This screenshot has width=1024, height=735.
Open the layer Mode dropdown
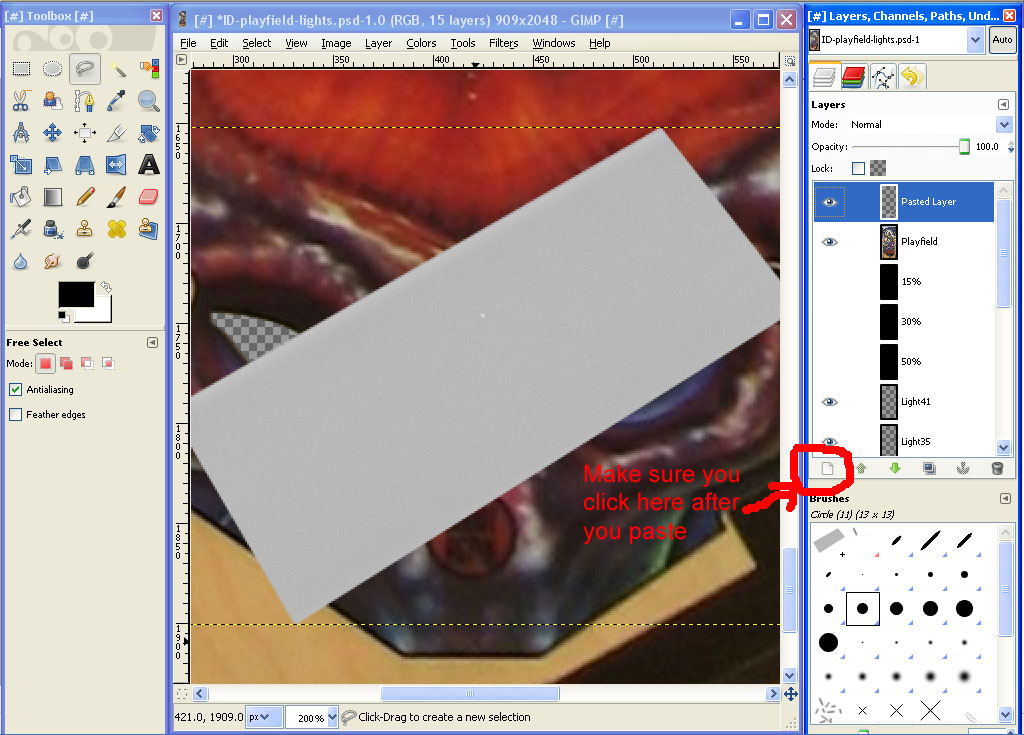[x=1004, y=125]
